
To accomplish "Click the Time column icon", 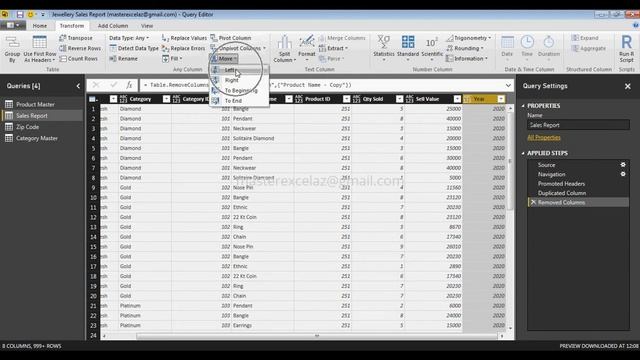I will click(527, 42).
